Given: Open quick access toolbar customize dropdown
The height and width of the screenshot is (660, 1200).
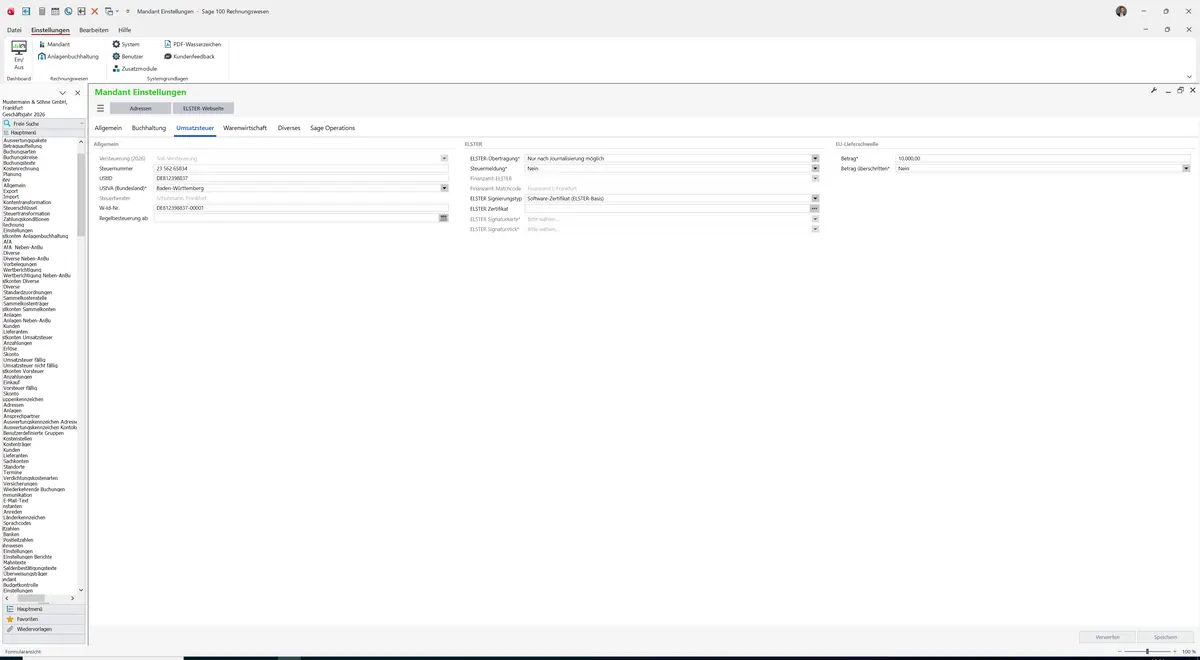Looking at the screenshot, I should [127, 11].
